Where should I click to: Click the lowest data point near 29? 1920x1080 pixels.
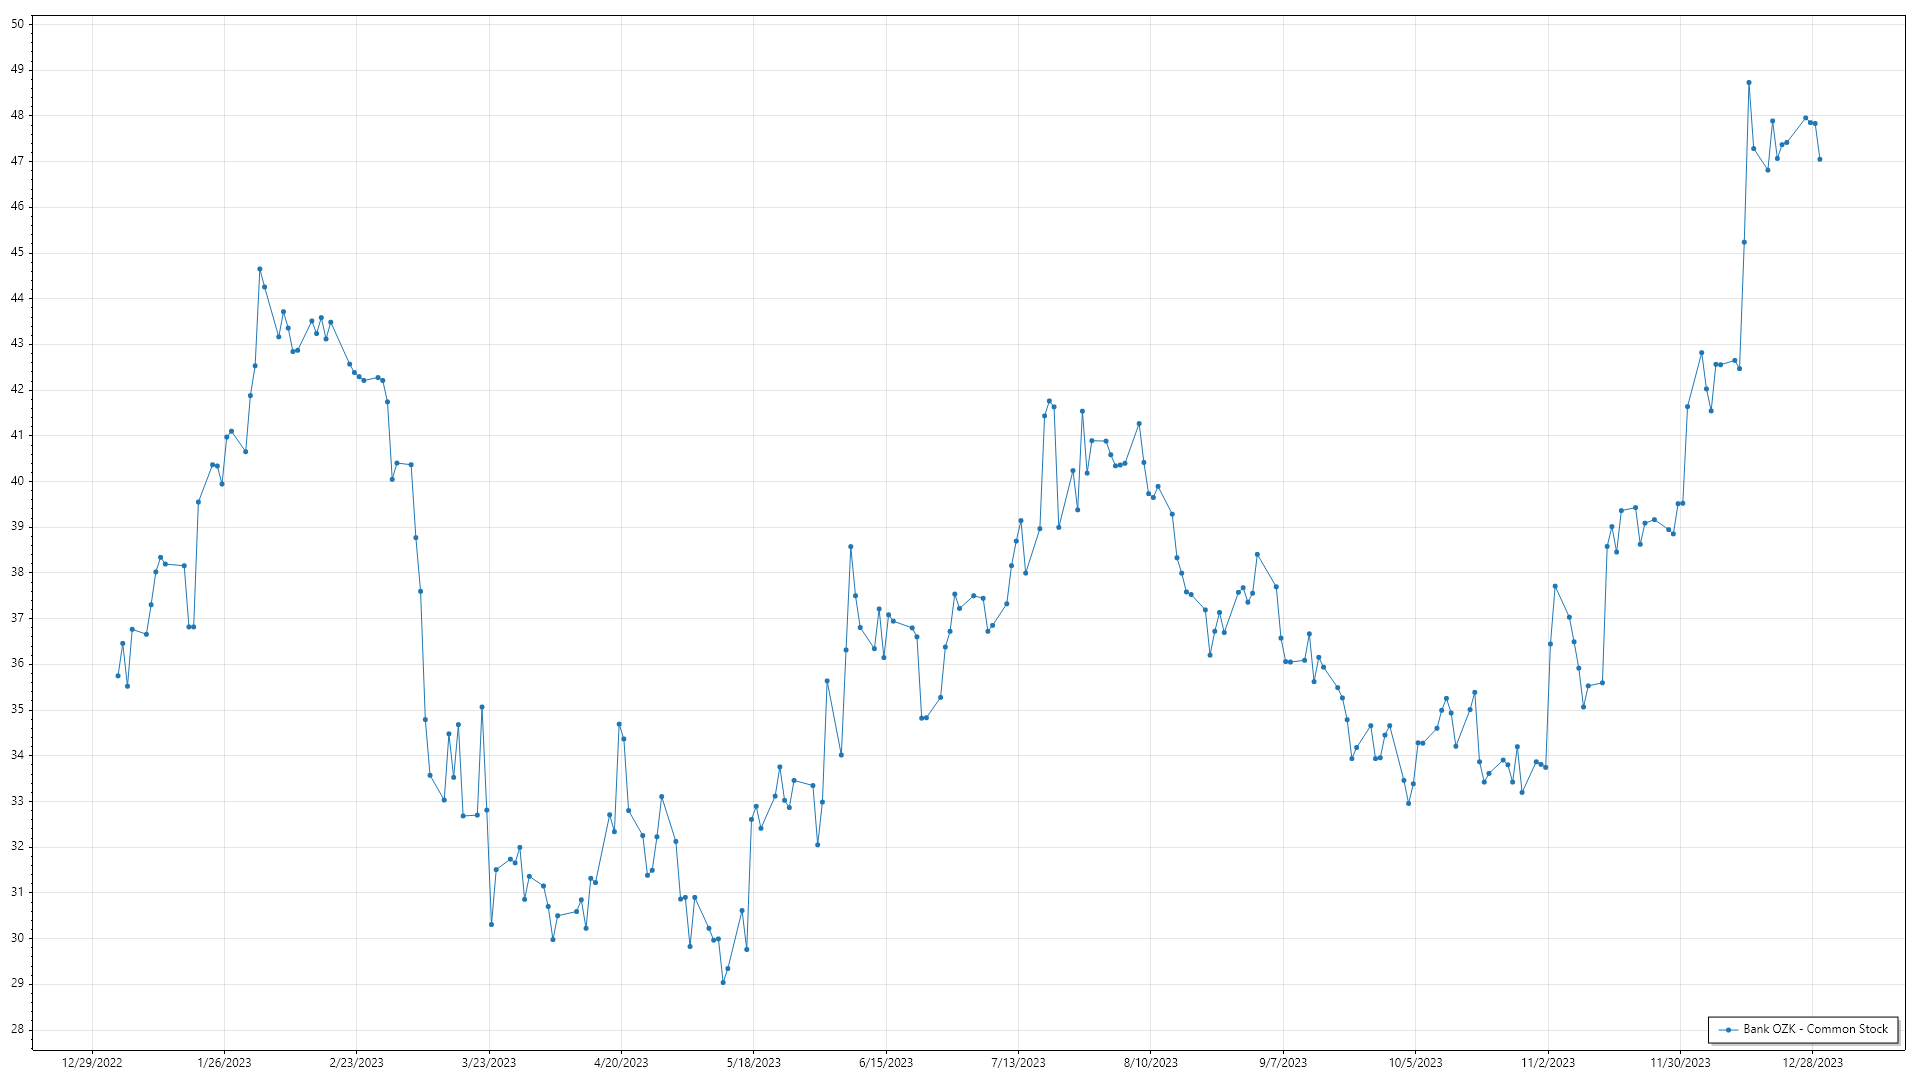pyautogui.click(x=723, y=982)
